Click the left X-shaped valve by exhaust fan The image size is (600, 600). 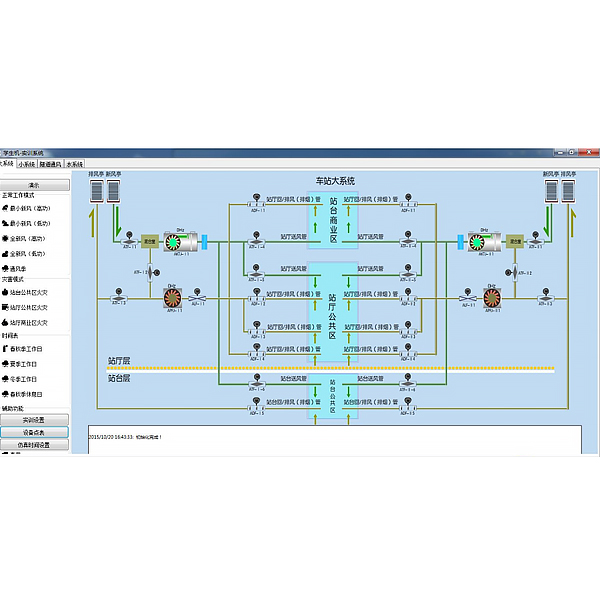199,298
